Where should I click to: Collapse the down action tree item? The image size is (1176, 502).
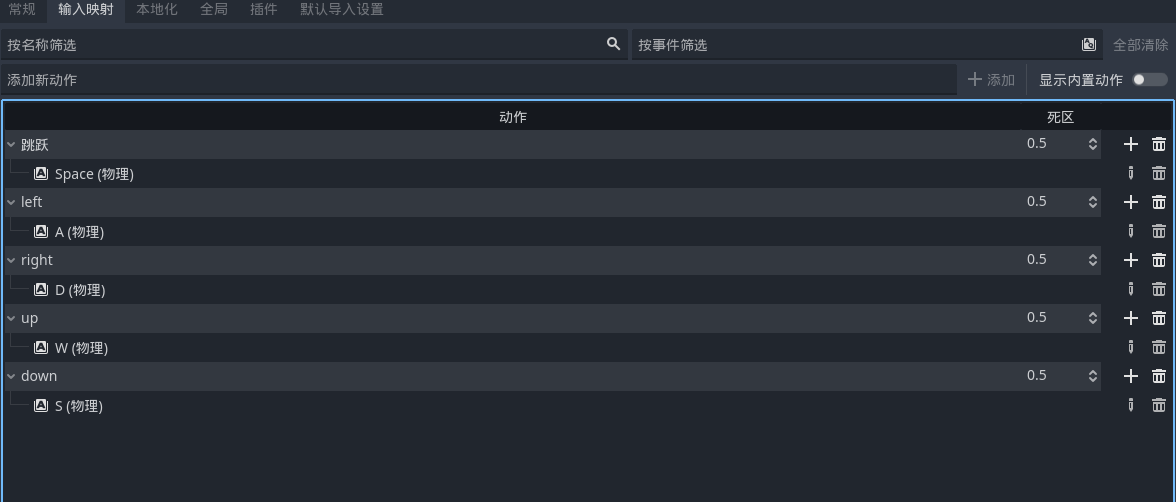click(x=11, y=376)
